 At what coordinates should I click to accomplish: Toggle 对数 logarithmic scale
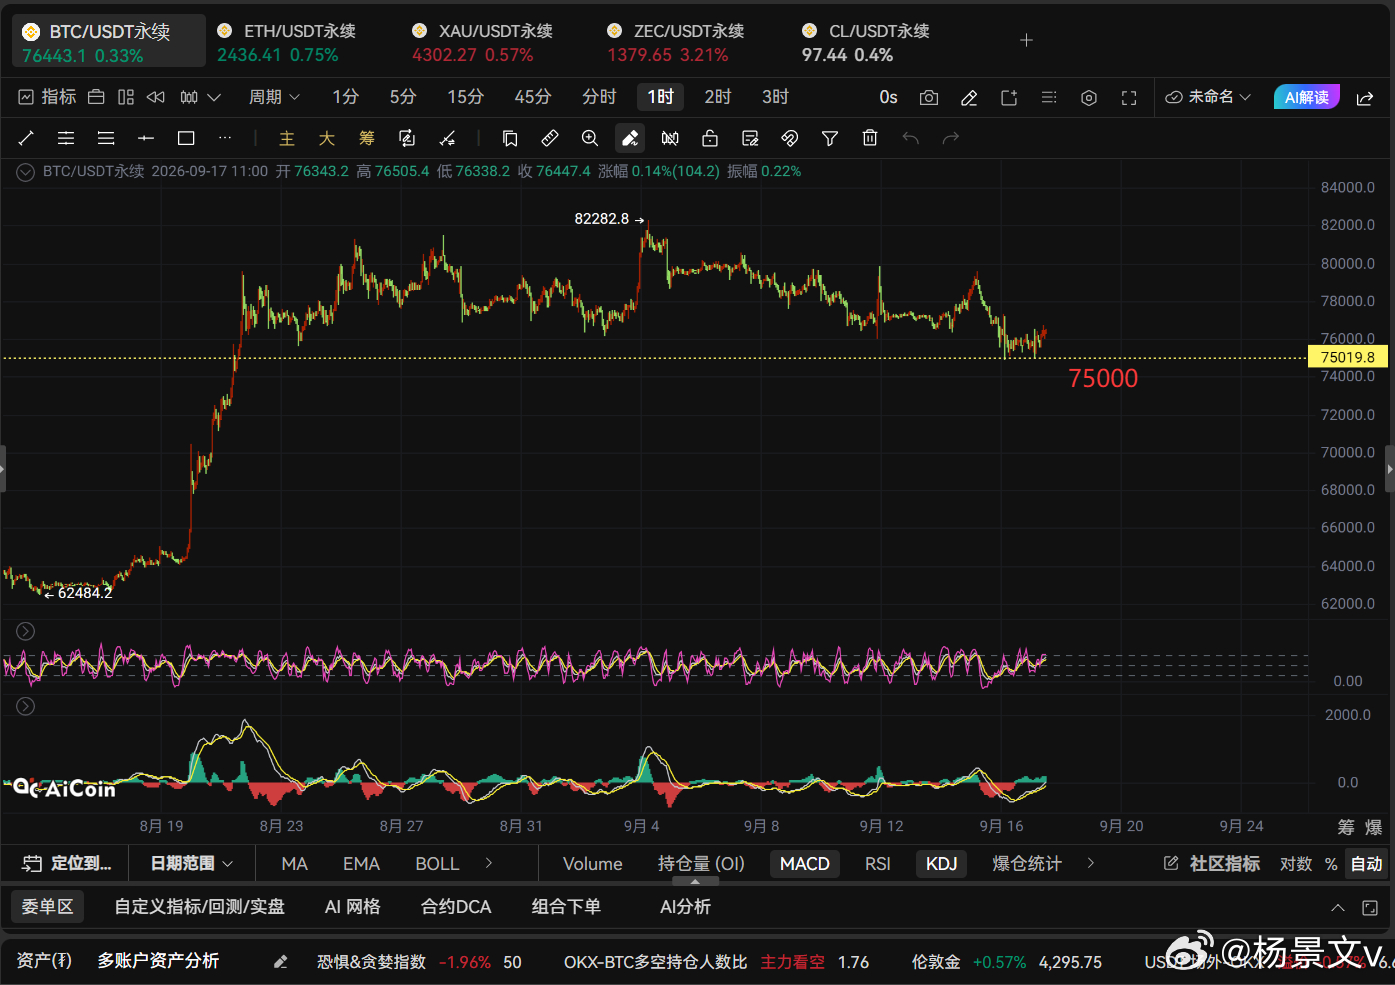(x=1296, y=864)
